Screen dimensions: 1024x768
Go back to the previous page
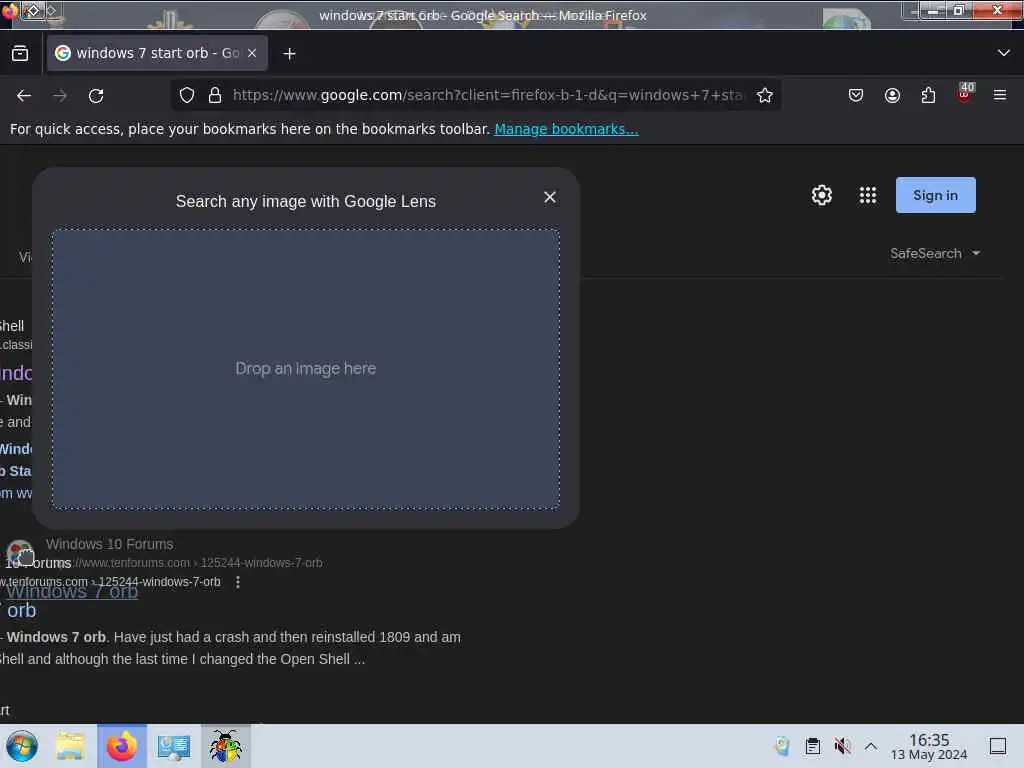[x=24, y=96]
